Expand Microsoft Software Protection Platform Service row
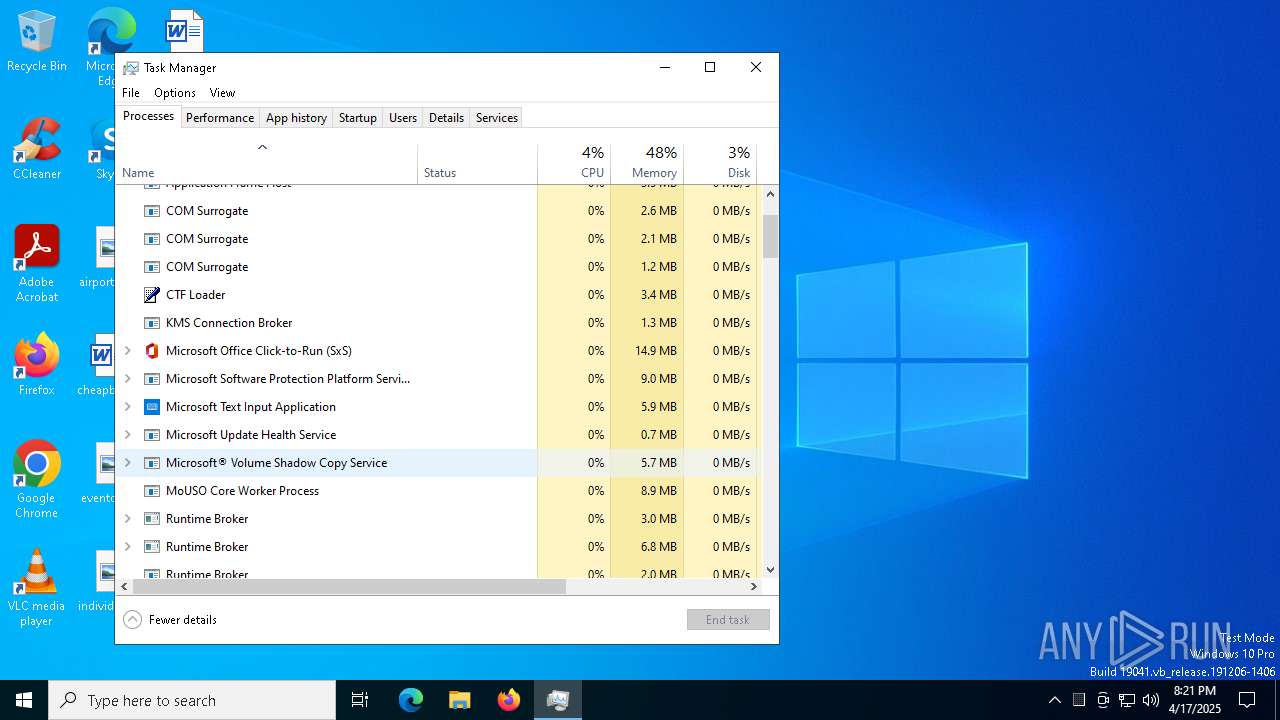The width and height of the screenshot is (1280, 720). [x=127, y=379]
